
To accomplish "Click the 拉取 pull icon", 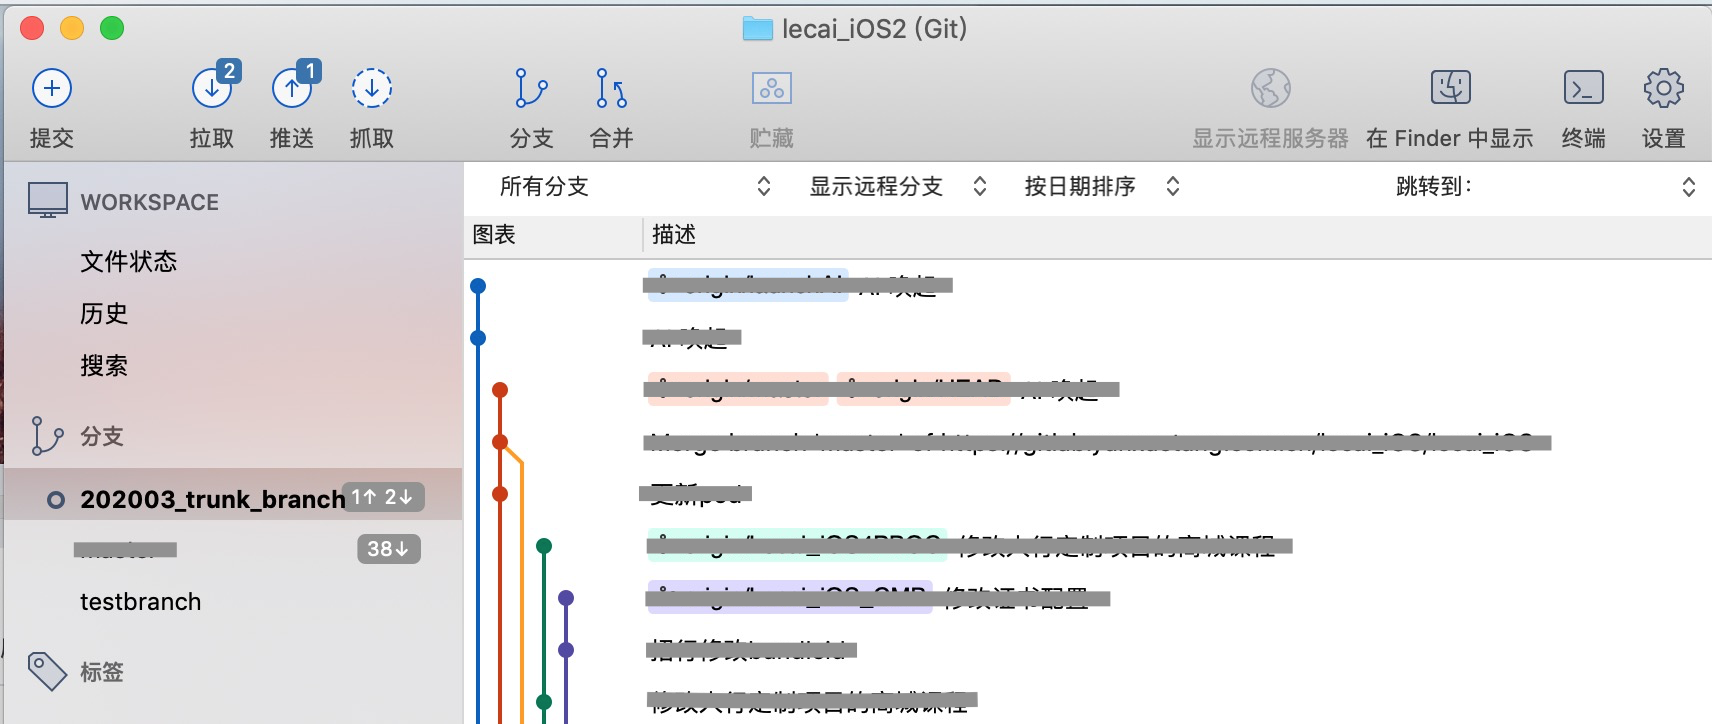I will [213, 87].
